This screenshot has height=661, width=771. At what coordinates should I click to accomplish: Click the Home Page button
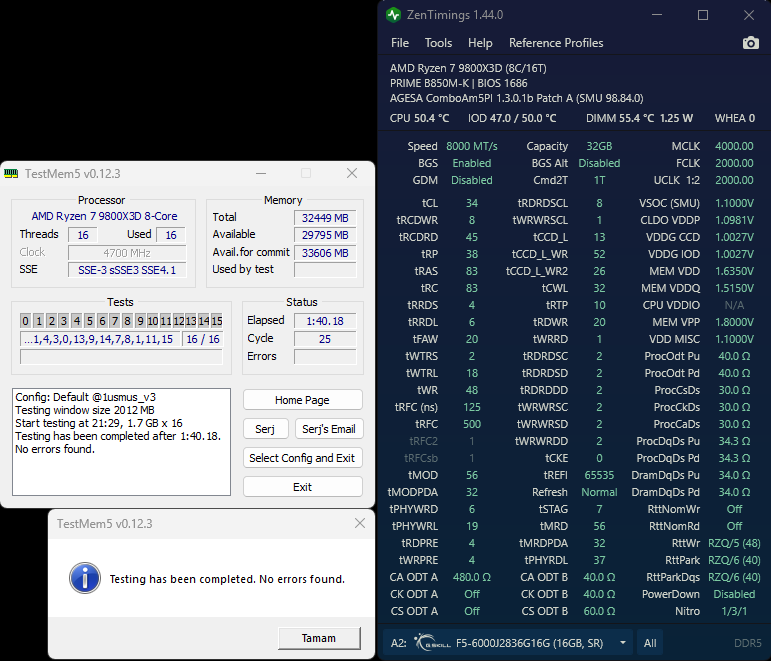point(302,400)
